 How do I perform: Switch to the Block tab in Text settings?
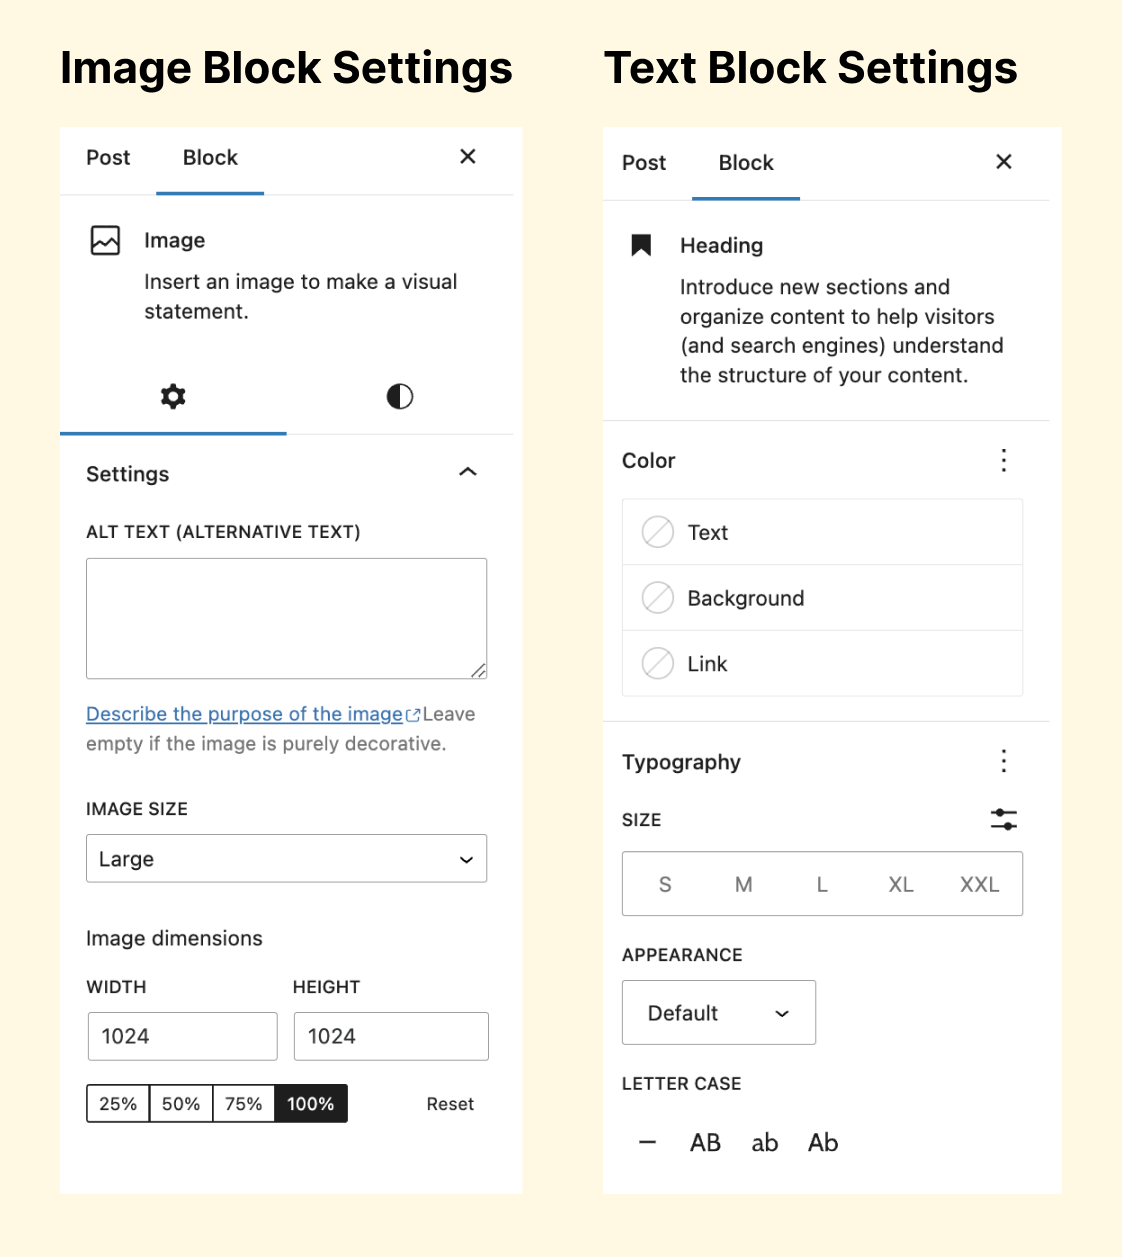(746, 163)
